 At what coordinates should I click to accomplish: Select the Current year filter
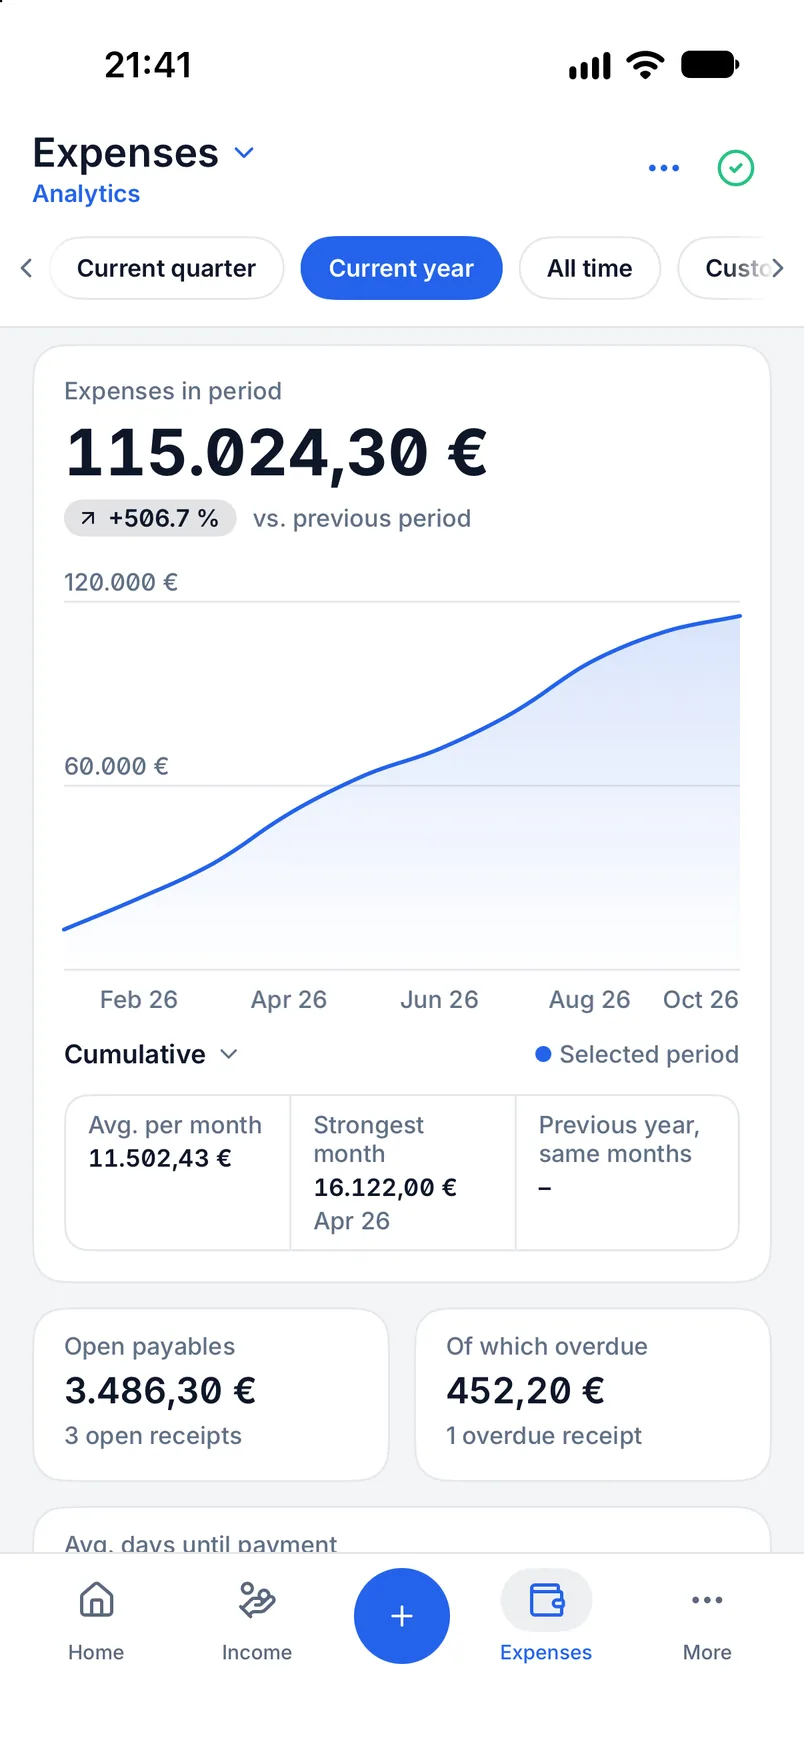(402, 268)
